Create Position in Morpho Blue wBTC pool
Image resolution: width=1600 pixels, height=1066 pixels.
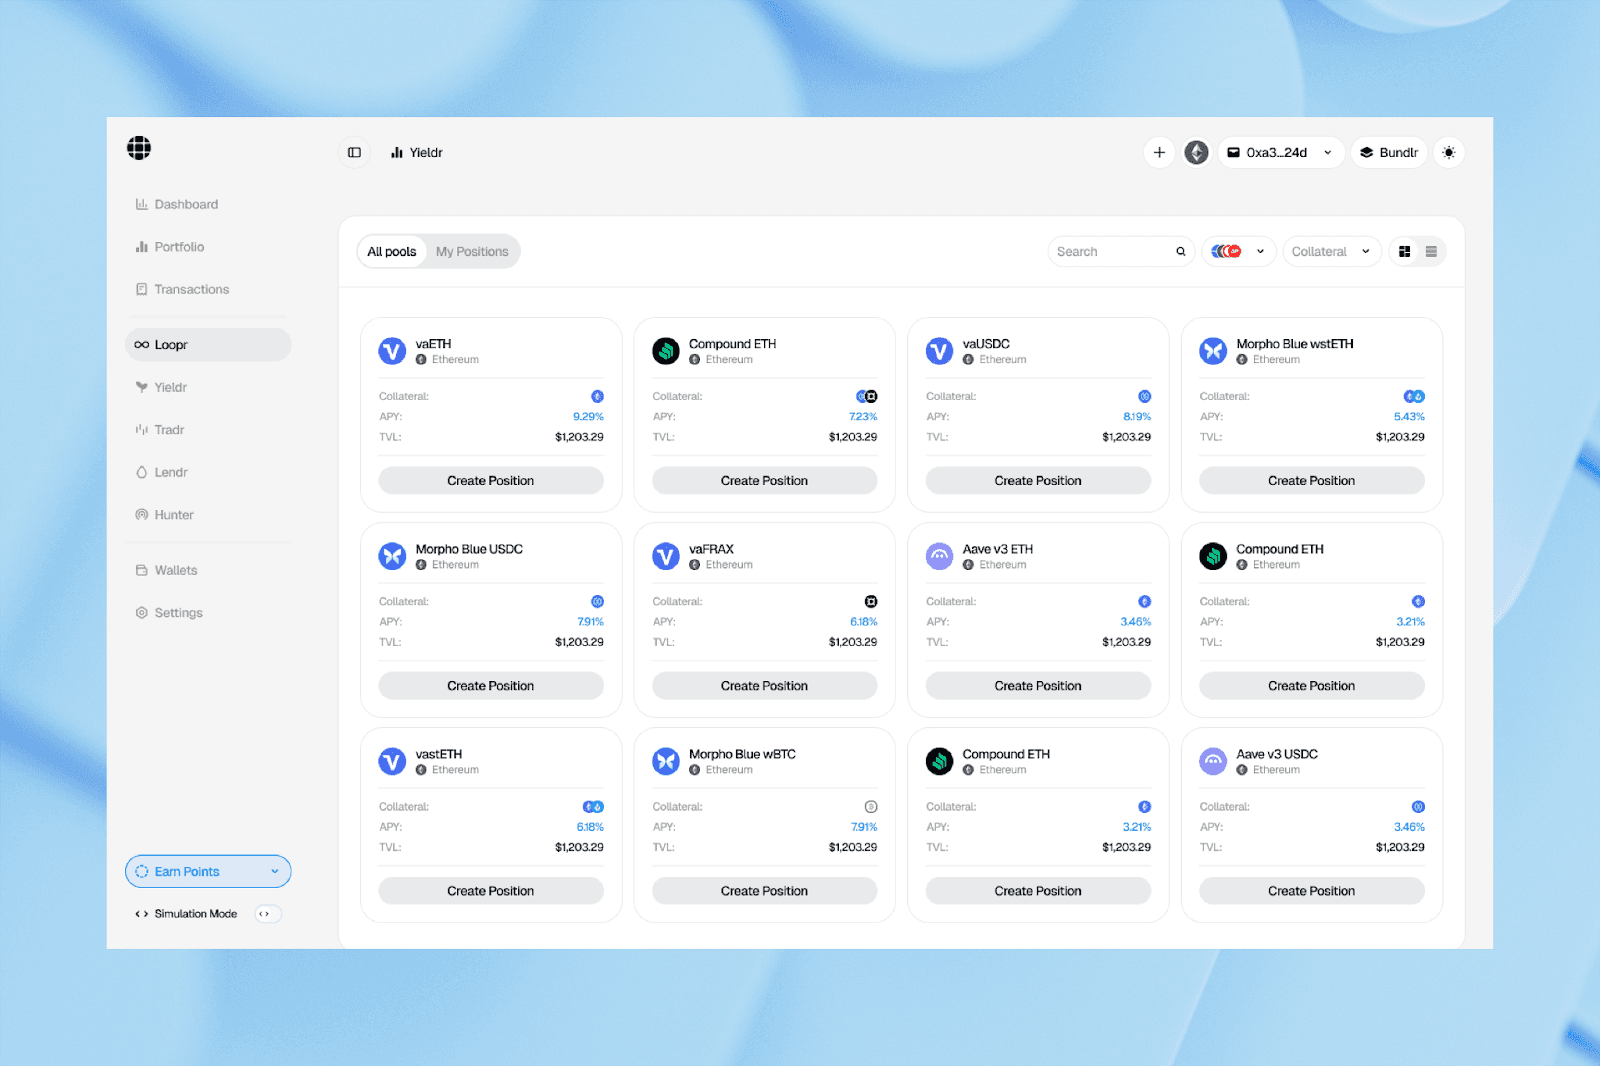click(x=765, y=891)
